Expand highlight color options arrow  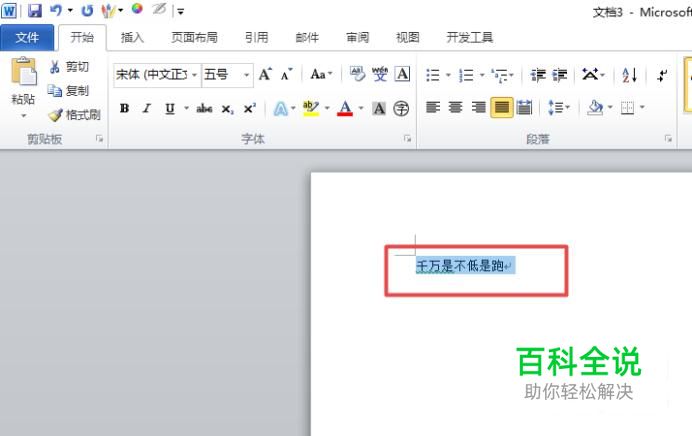[x=327, y=108]
